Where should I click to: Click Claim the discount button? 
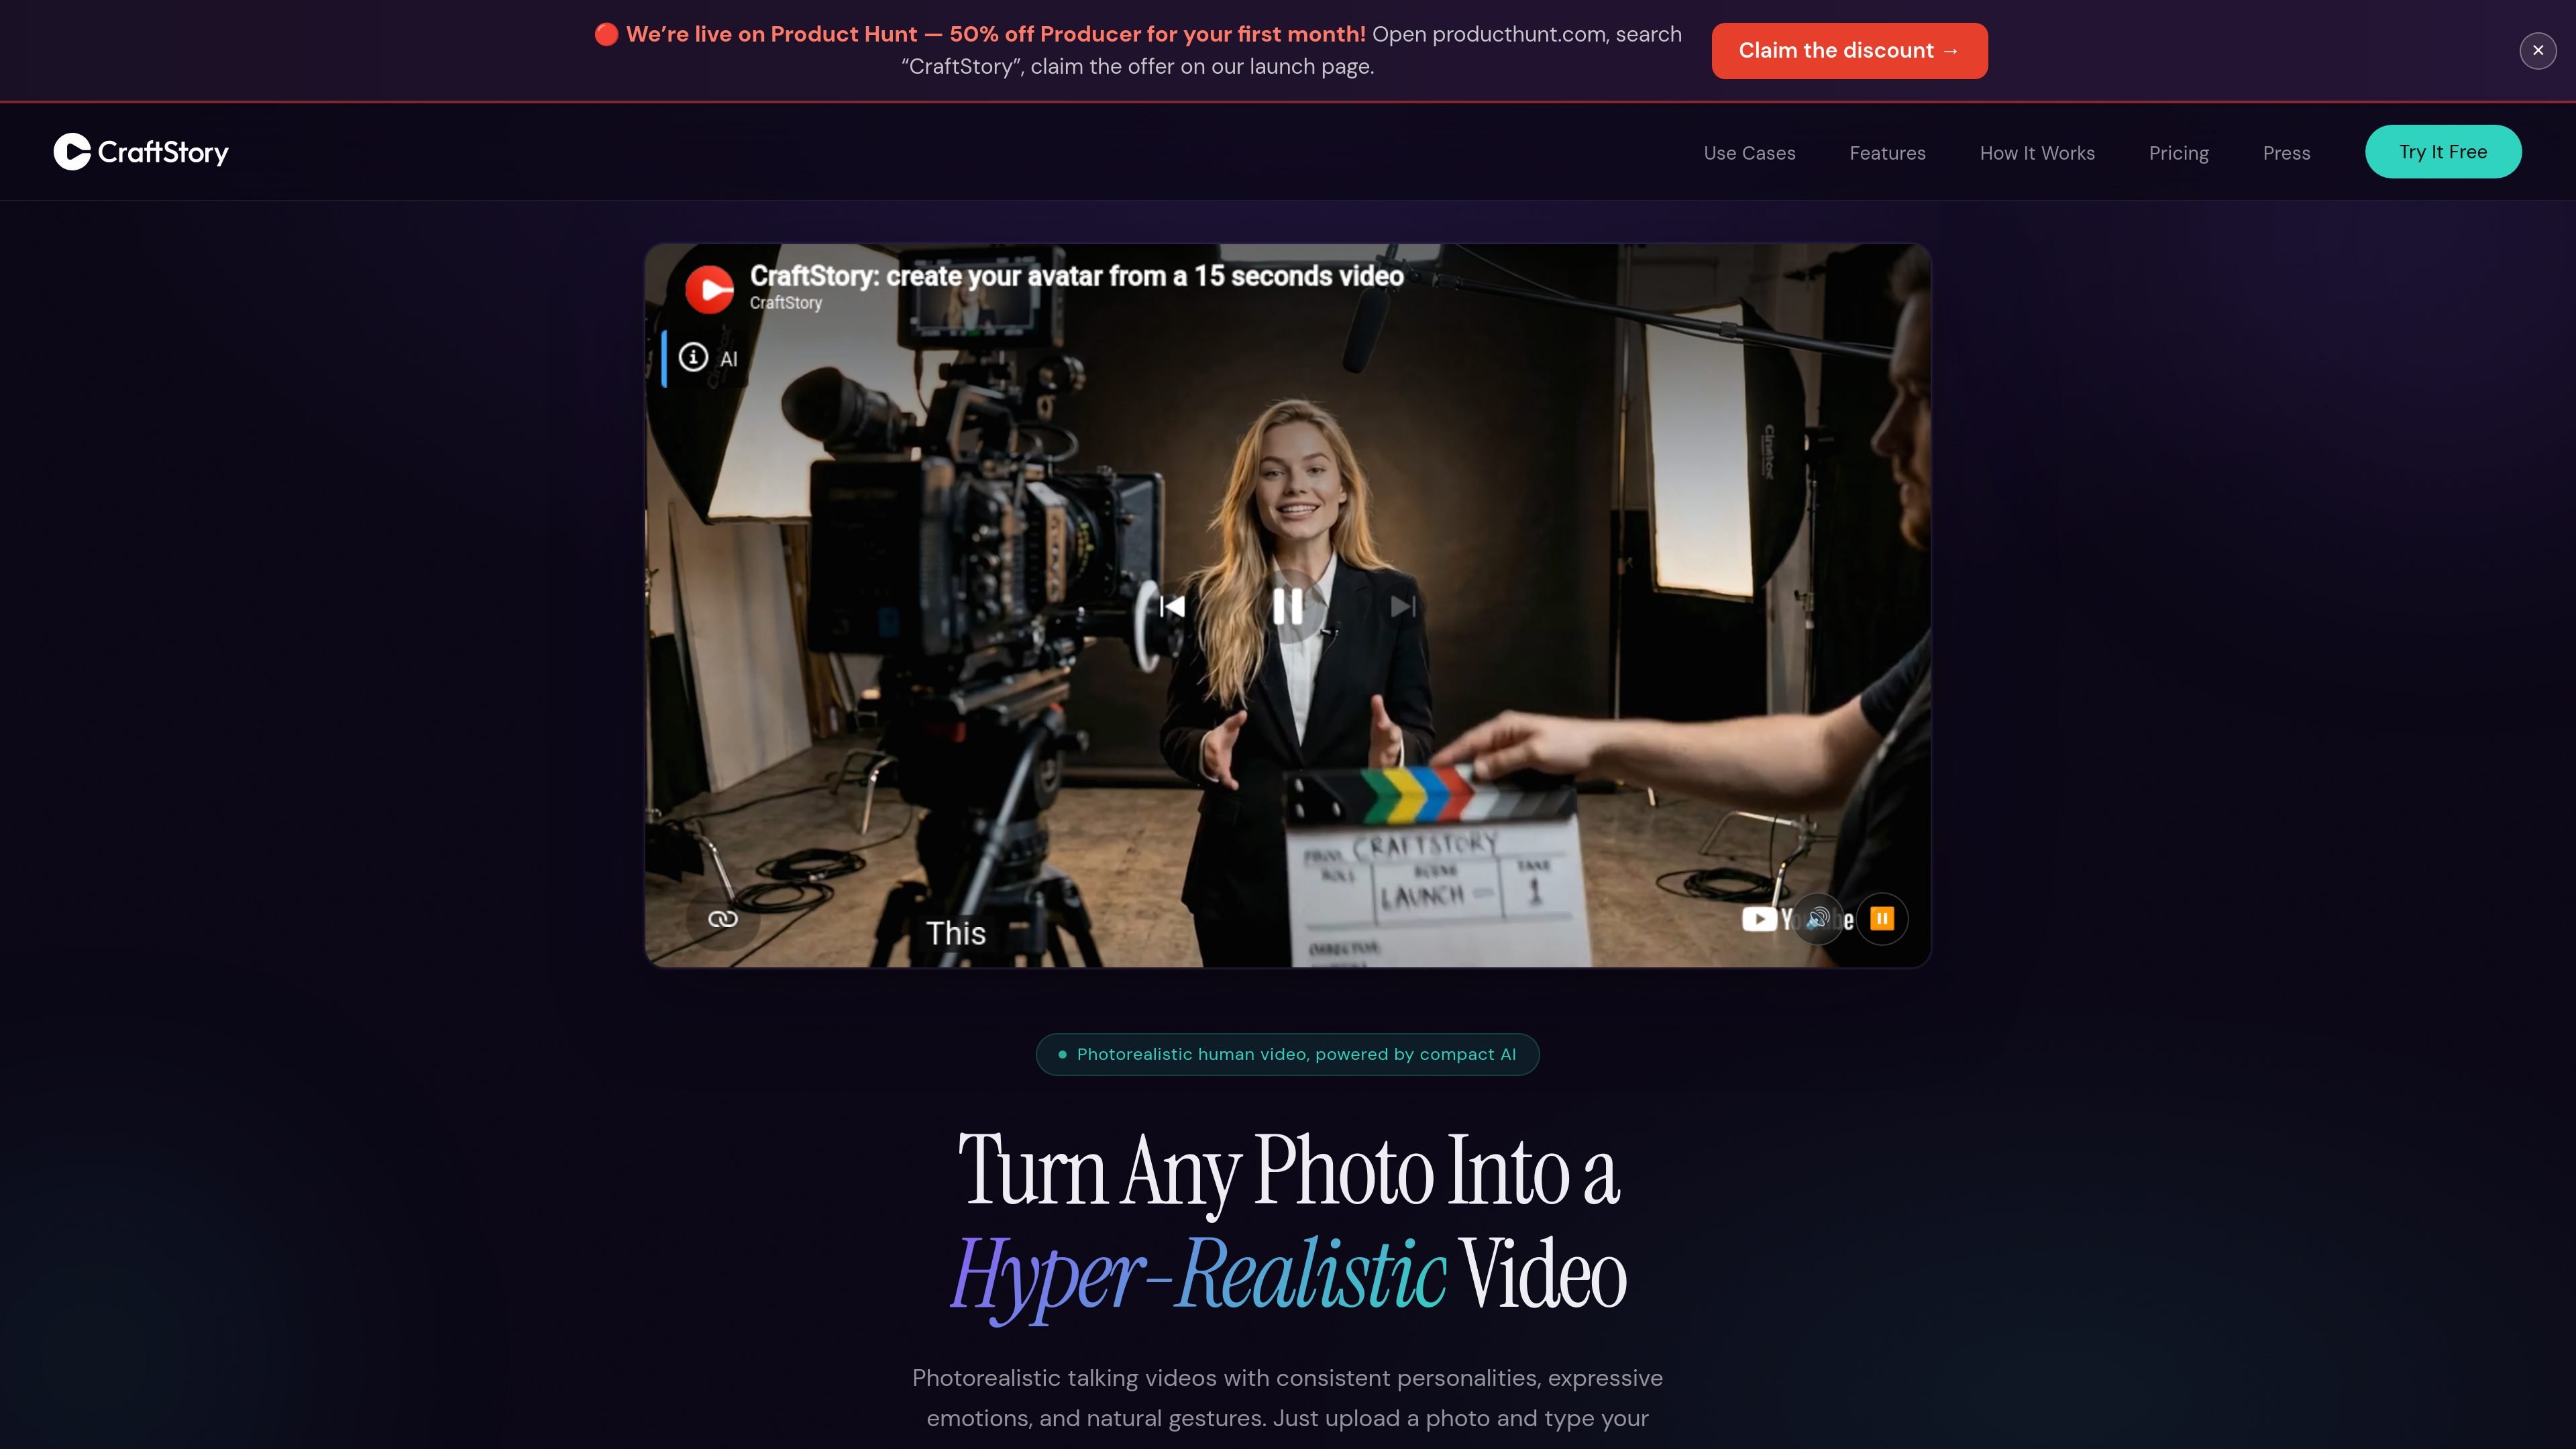pos(1849,51)
